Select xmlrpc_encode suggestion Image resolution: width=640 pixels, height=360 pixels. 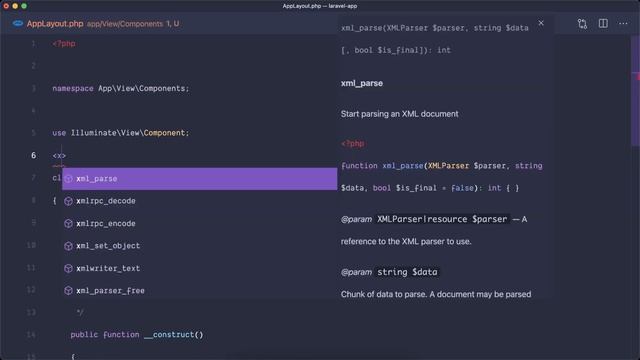point(200,223)
